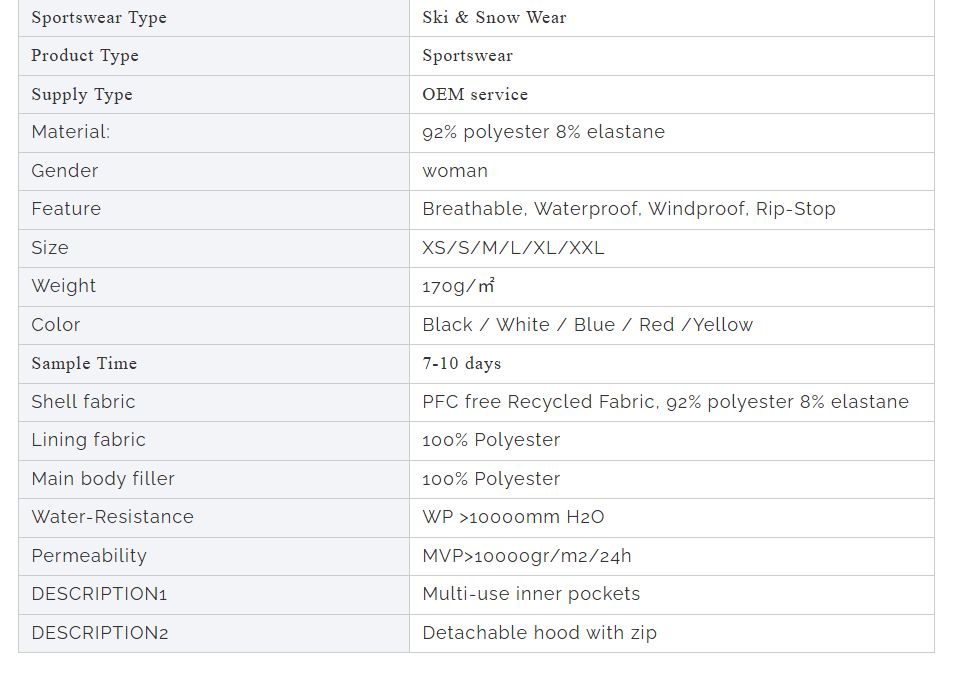Select the Detachable hood with zip text
The height and width of the screenshot is (674, 953).
tap(540, 633)
